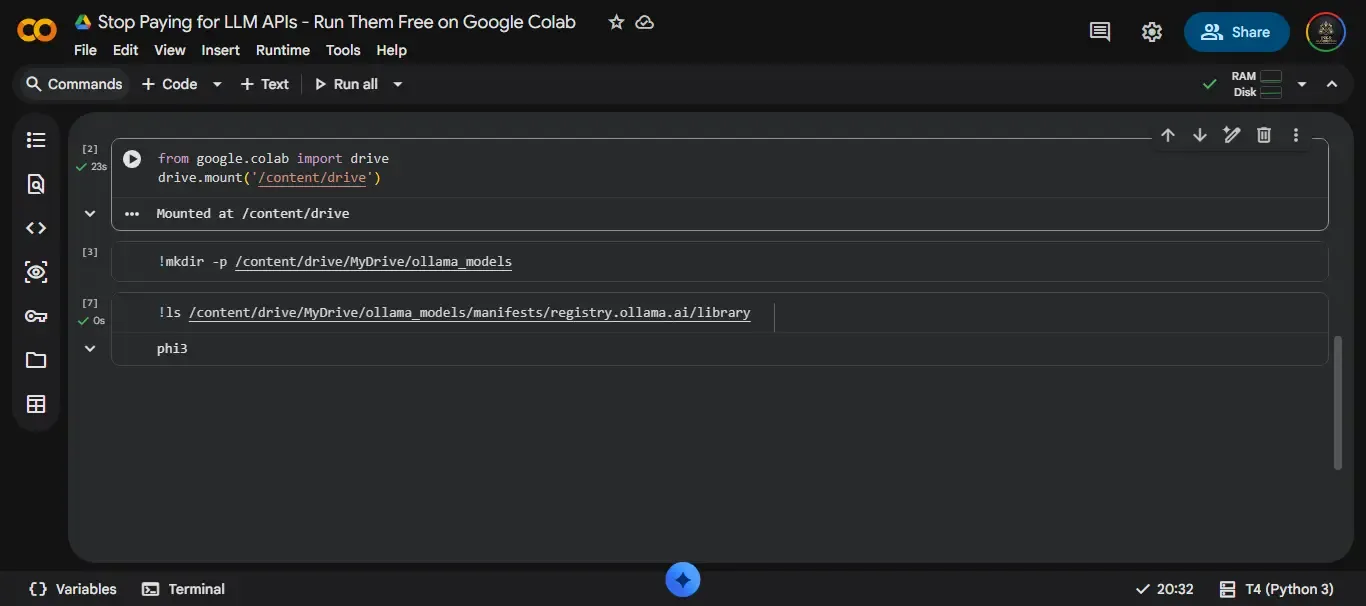Collapse the phi3 output

pyautogui.click(x=90, y=348)
